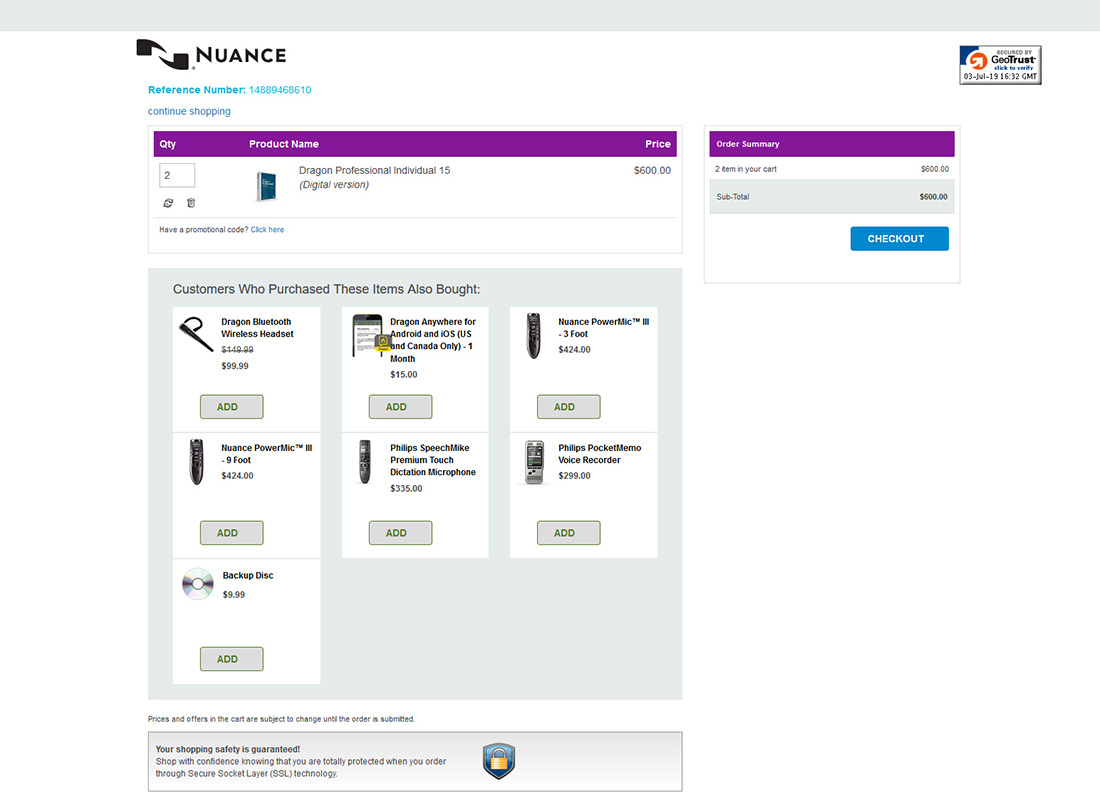Add Nuance PowerMic III 9 Foot
Screen dimensions: 1100x800
232,533
